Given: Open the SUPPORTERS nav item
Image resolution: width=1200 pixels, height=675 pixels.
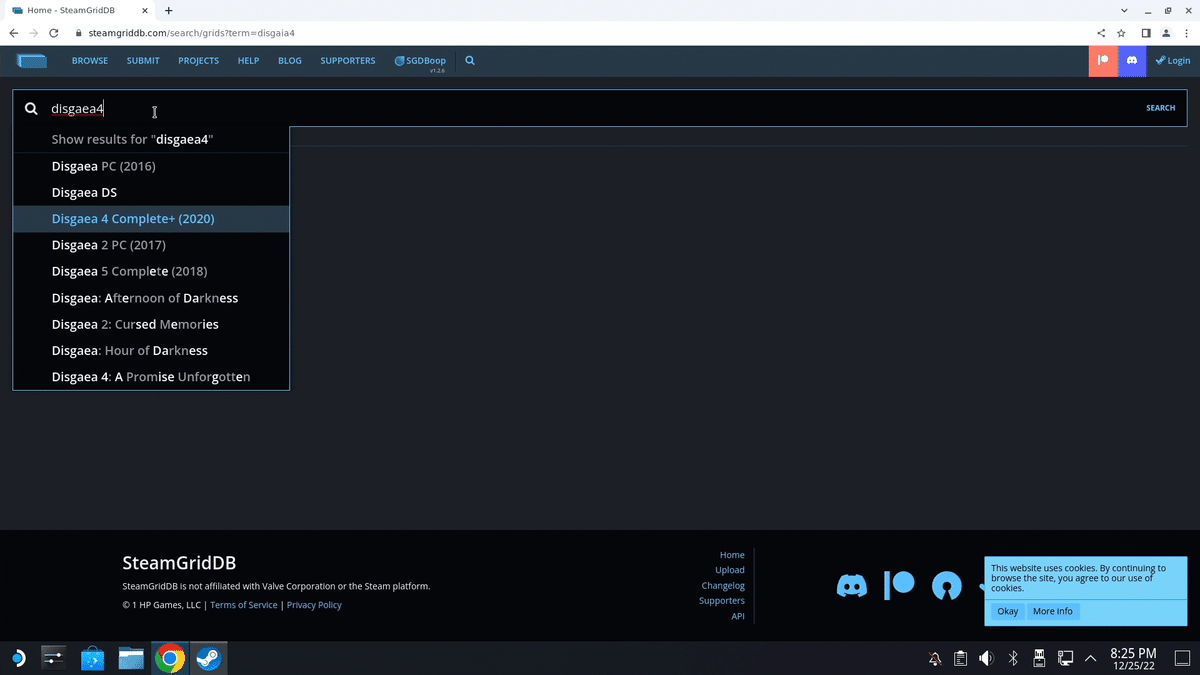Looking at the screenshot, I should click(348, 61).
